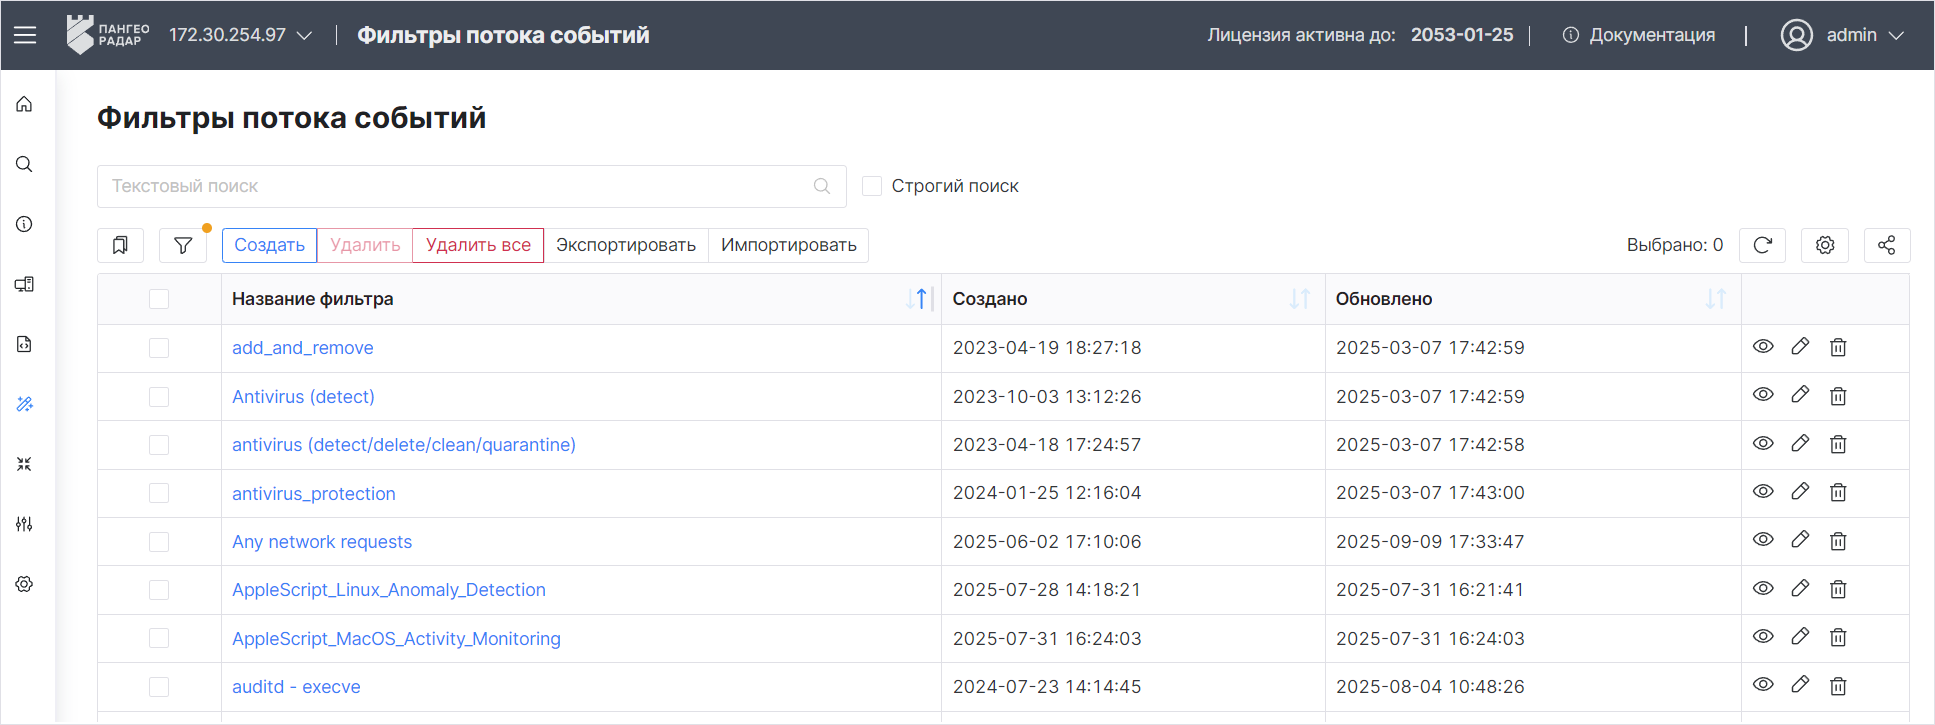View the auditd - execve filter

[x=1763, y=685]
